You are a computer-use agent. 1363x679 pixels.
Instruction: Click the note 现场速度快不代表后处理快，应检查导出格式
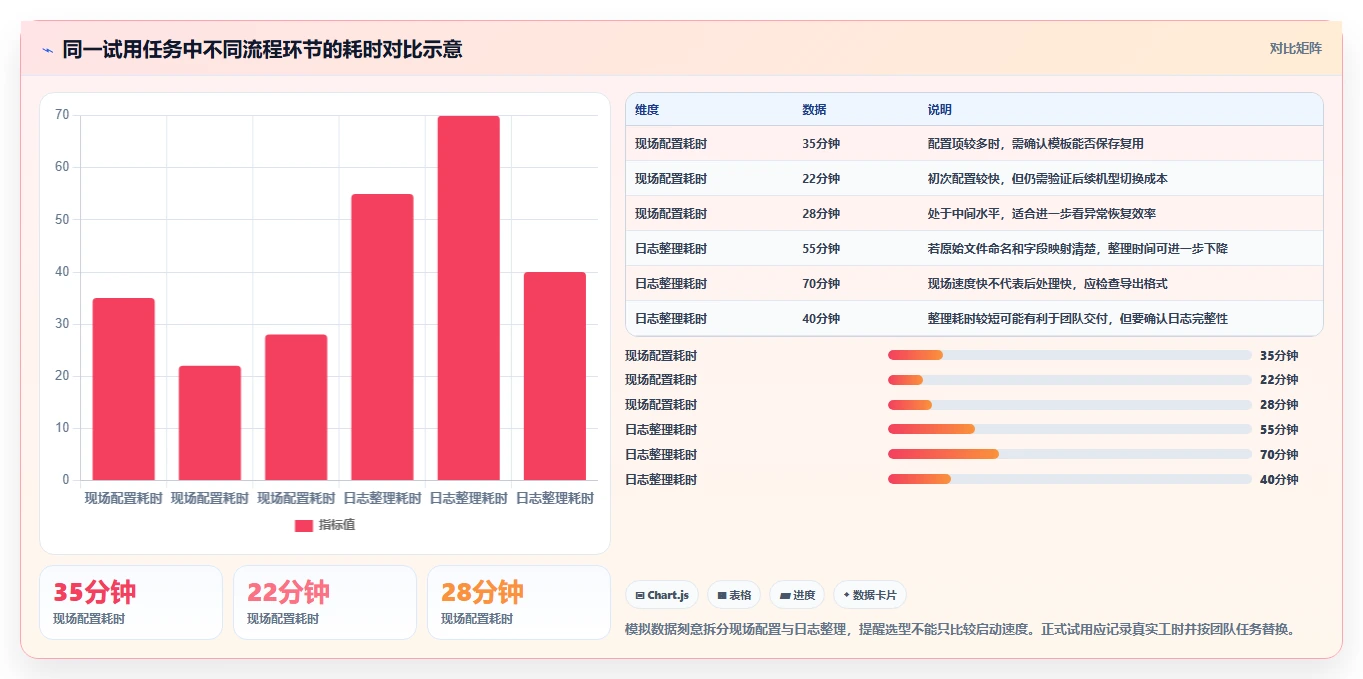1048,284
